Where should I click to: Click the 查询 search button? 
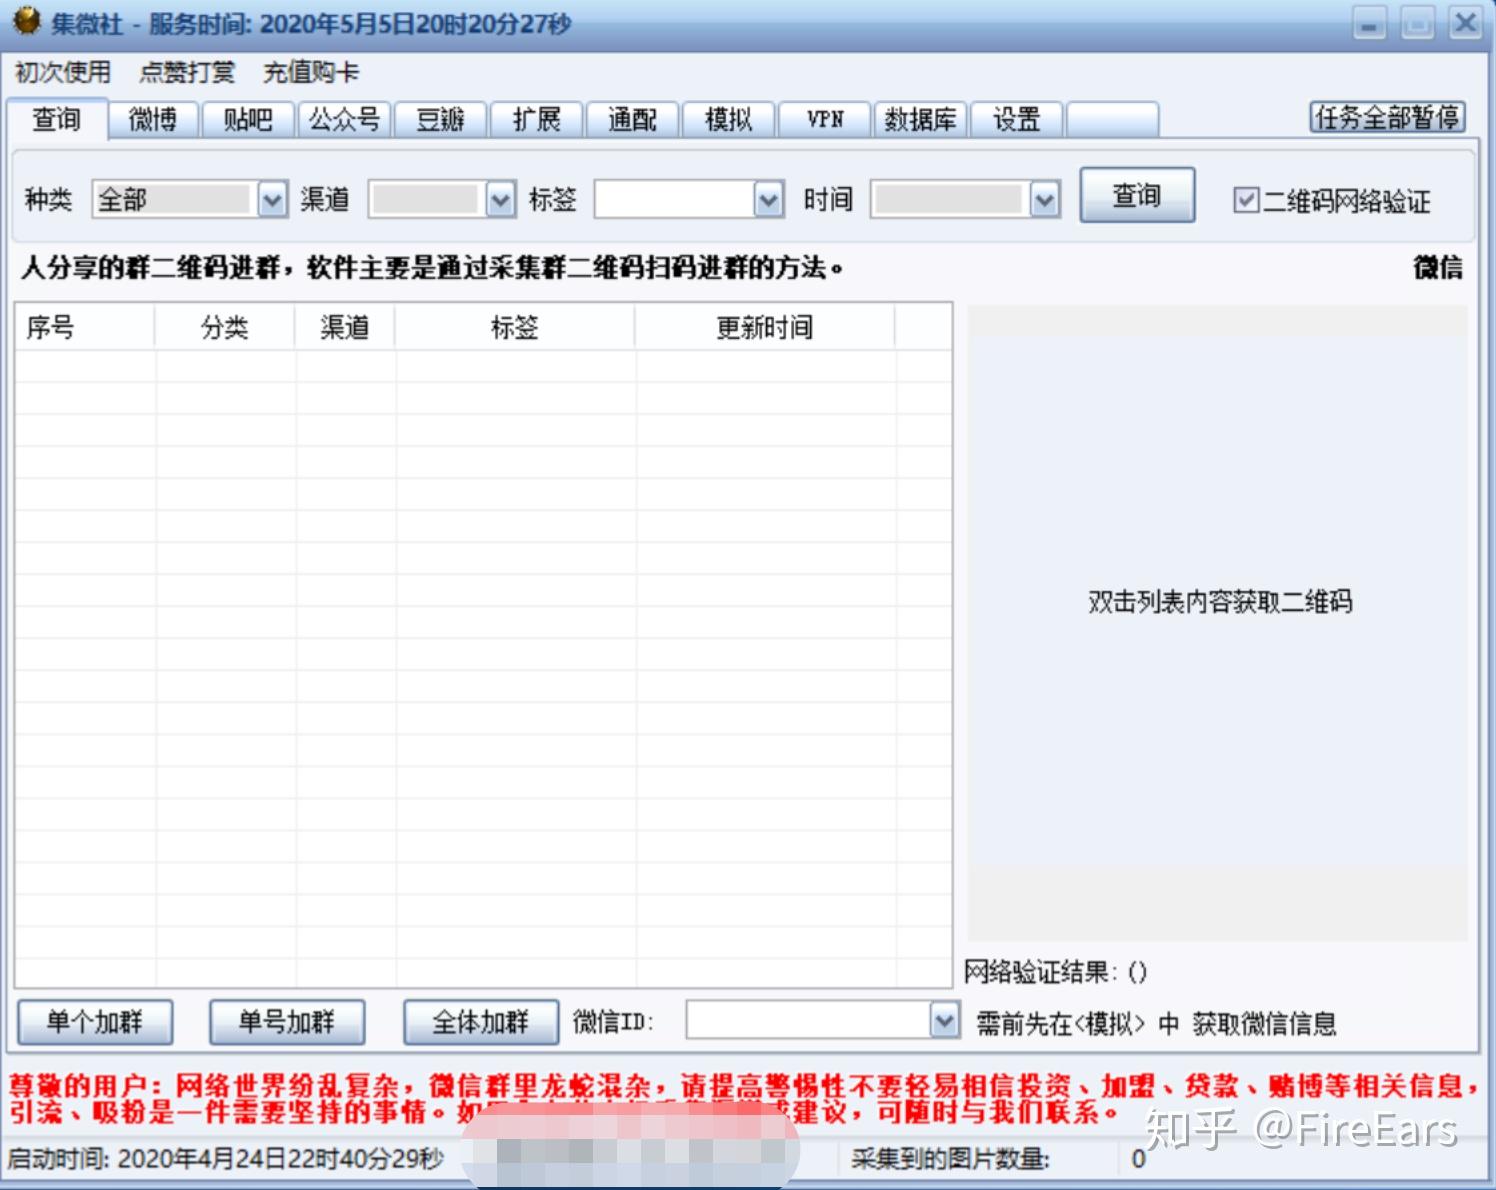click(x=1137, y=195)
